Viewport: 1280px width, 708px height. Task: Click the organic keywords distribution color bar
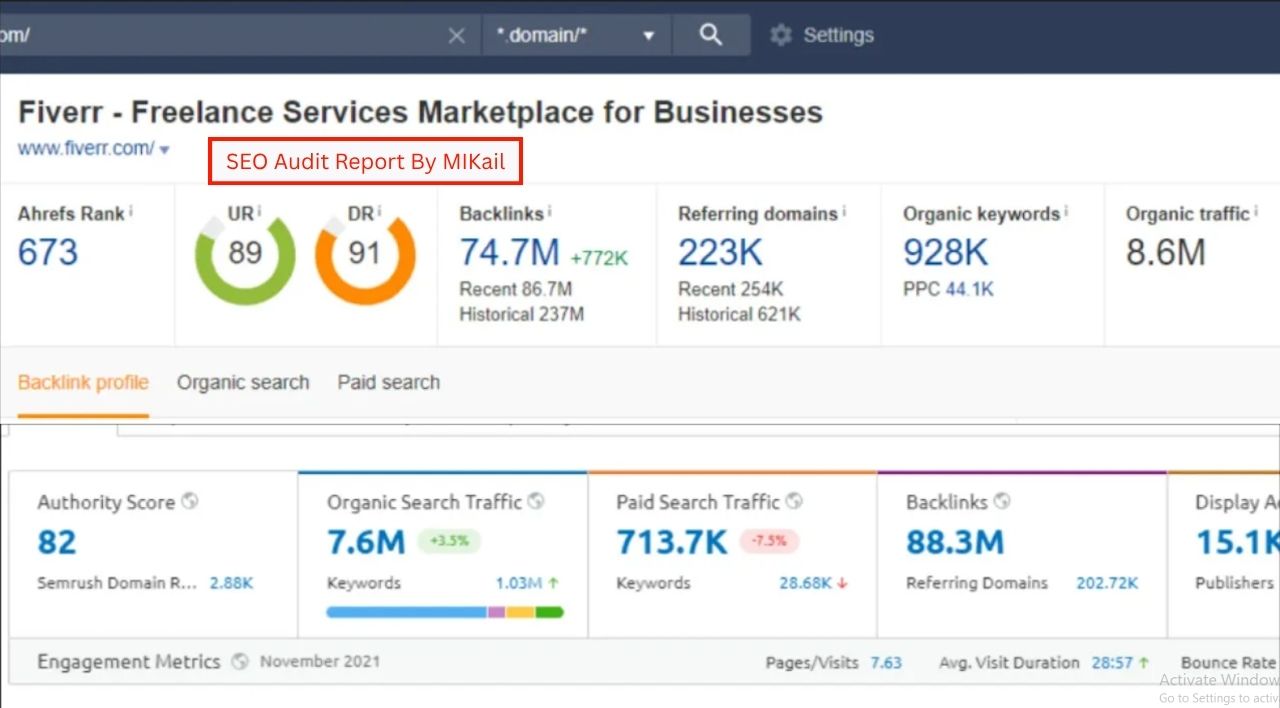445,612
